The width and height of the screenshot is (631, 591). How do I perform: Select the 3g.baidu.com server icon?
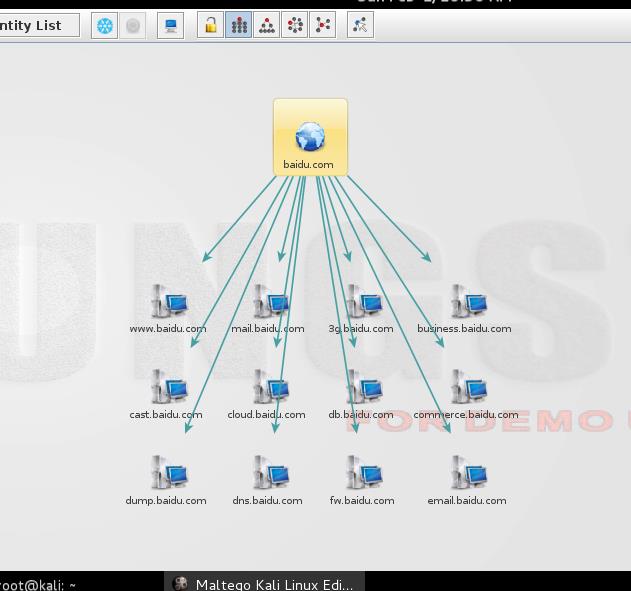click(364, 301)
